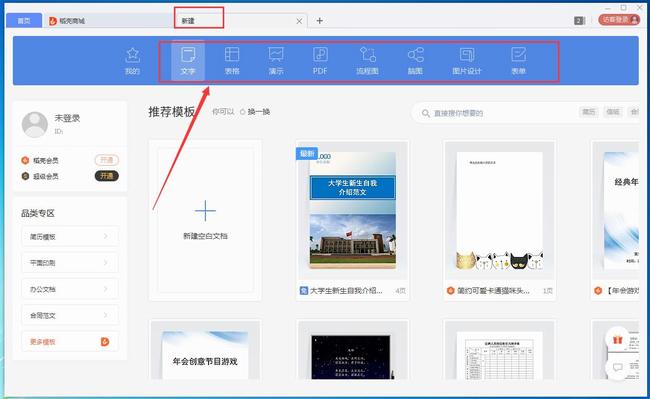Create a blank document via 新建空白文档
650x399 pixels.
click(x=205, y=220)
